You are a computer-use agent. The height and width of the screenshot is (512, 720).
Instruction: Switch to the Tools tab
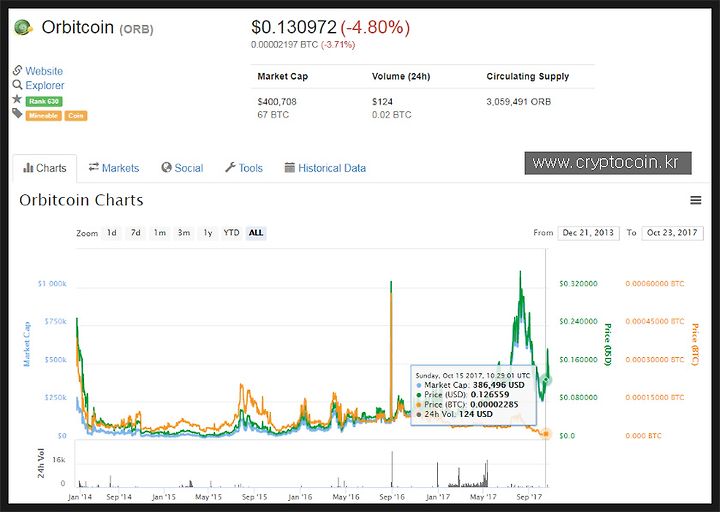tap(244, 168)
